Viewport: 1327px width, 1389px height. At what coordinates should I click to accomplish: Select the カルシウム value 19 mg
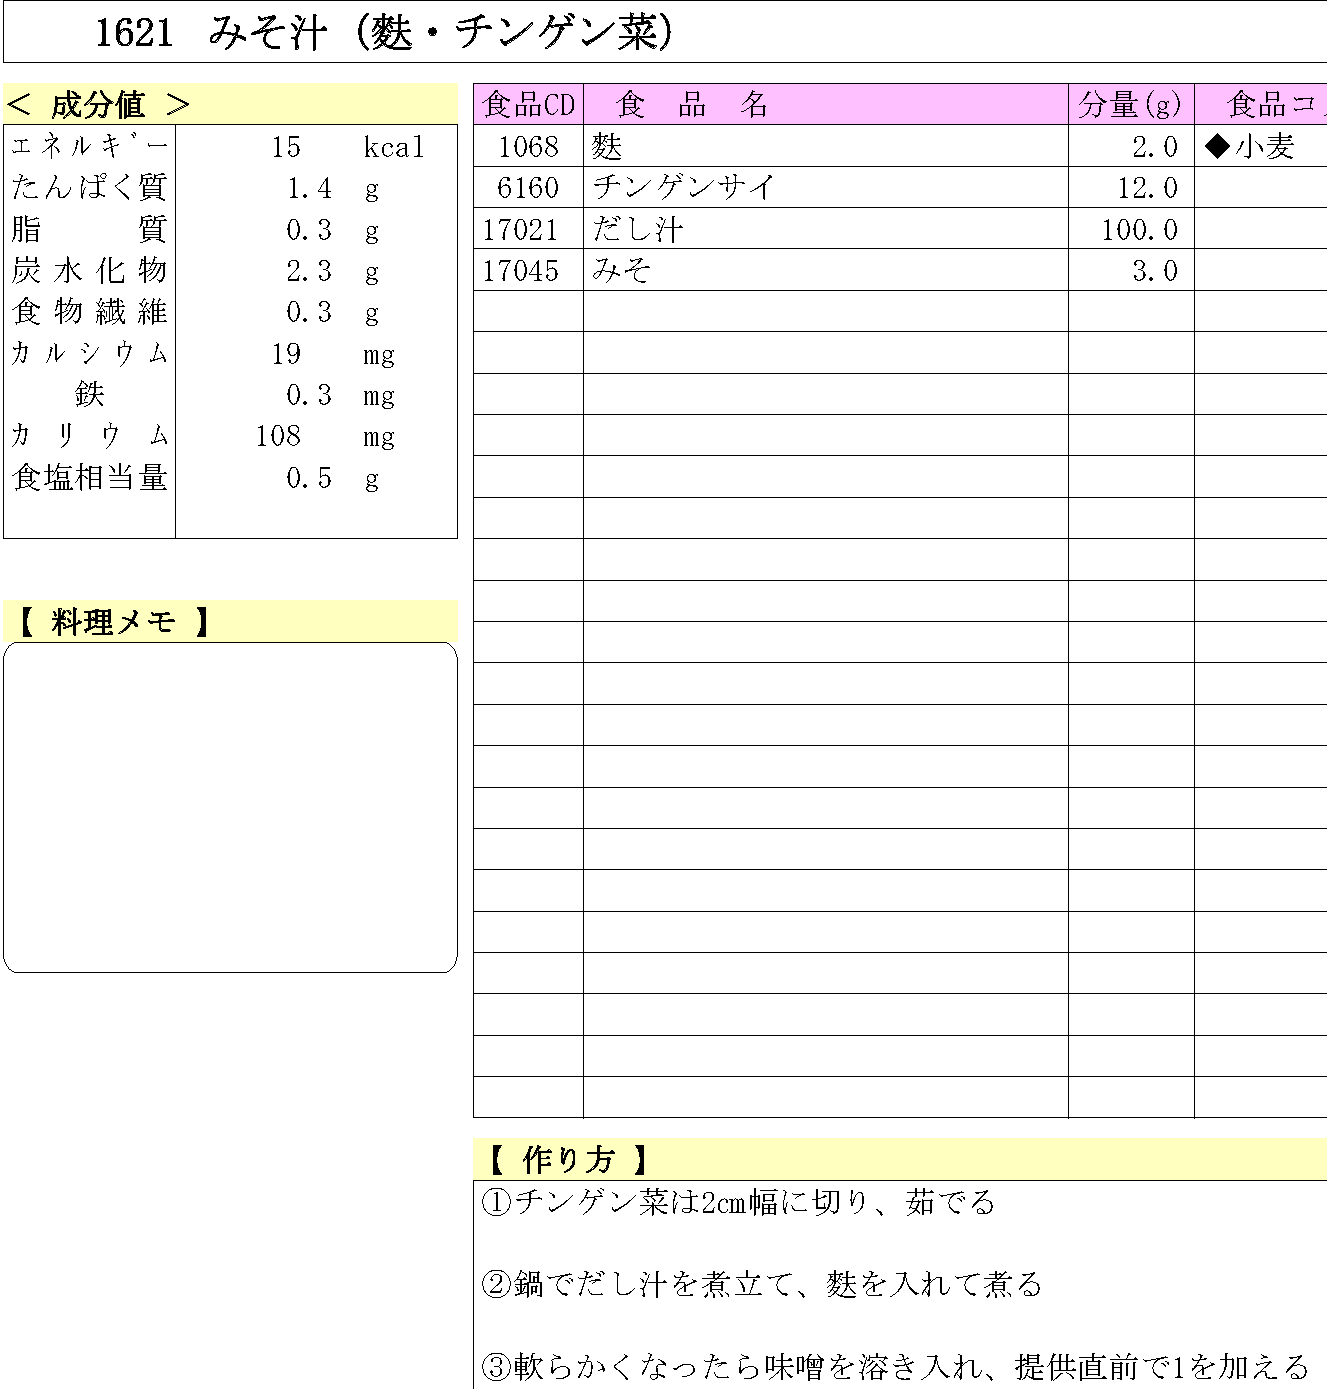coord(286,354)
